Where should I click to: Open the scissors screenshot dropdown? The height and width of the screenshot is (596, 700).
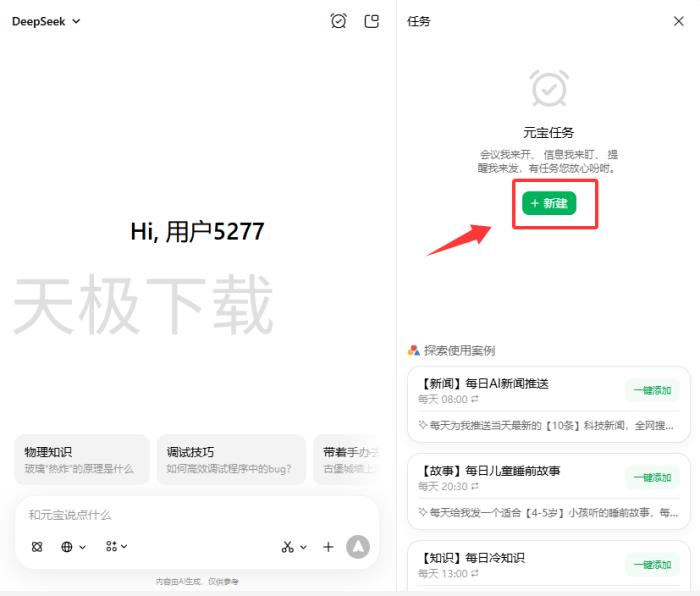(293, 547)
